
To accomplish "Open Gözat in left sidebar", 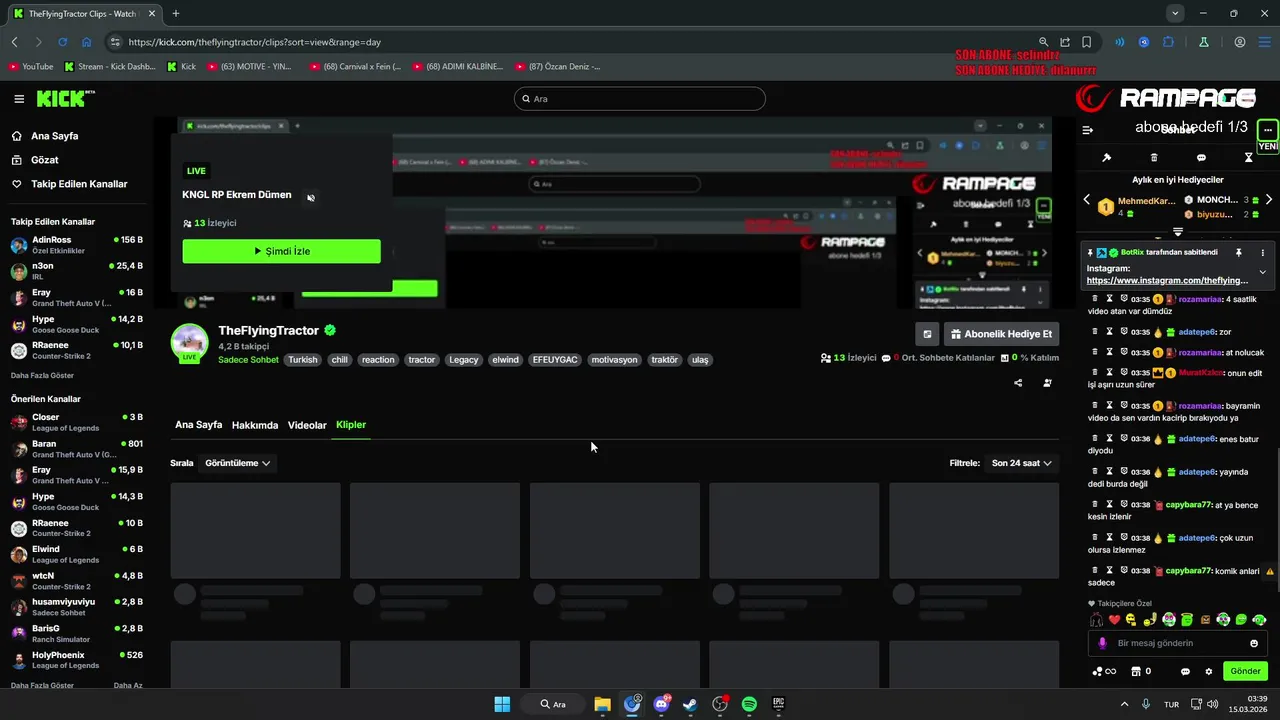I will (x=36, y=160).
